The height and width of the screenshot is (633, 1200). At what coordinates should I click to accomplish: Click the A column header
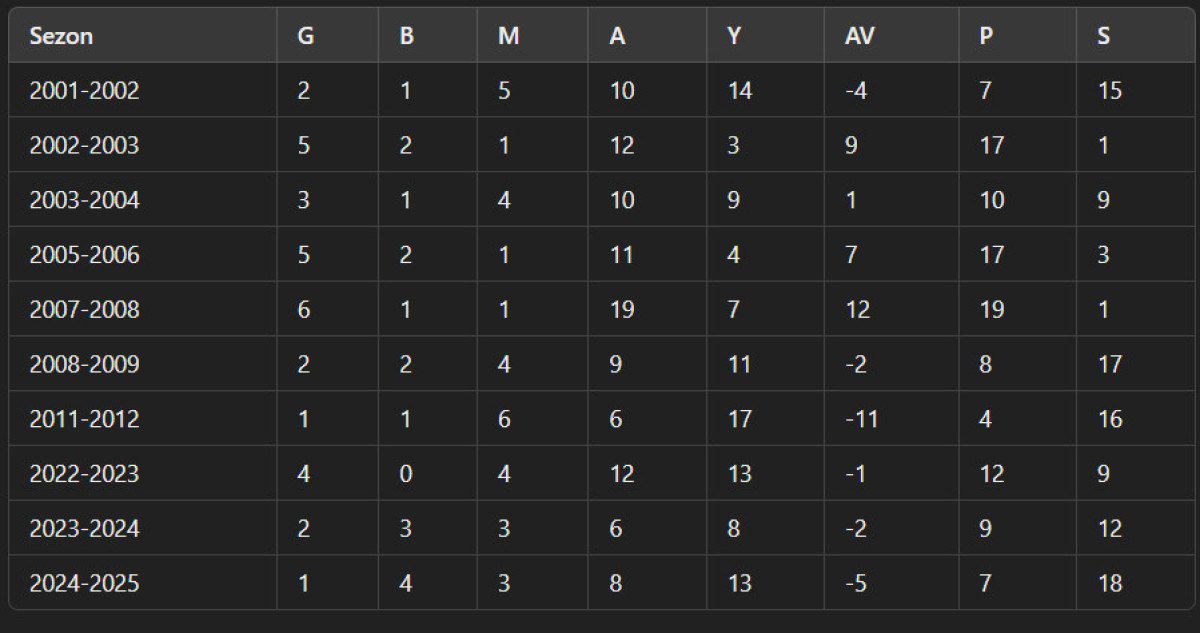click(617, 36)
